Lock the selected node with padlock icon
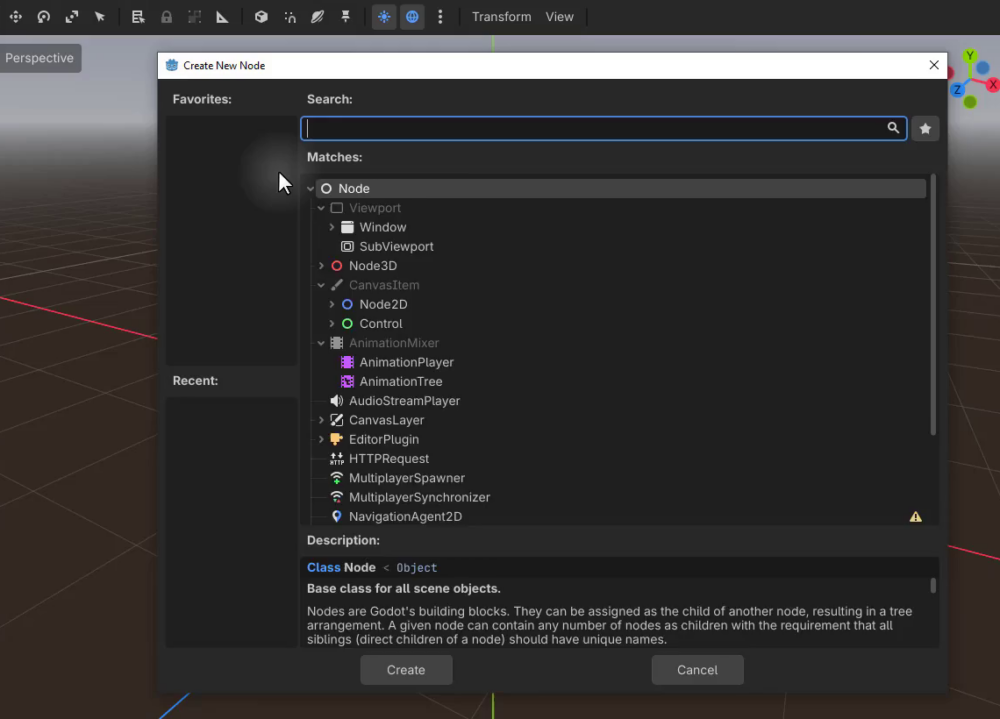Image resolution: width=1000 pixels, height=719 pixels. coord(166,17)
